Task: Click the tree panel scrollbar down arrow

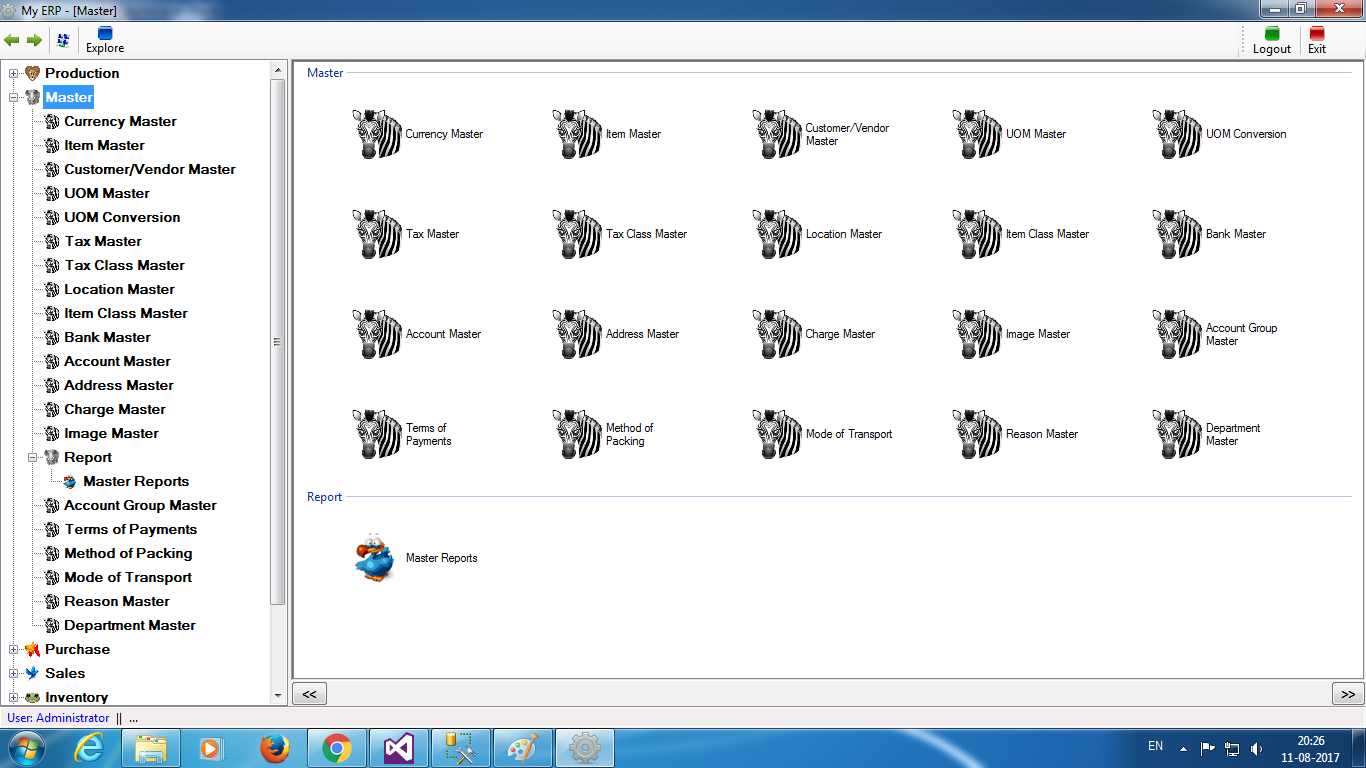Action: tap(278, 696)
